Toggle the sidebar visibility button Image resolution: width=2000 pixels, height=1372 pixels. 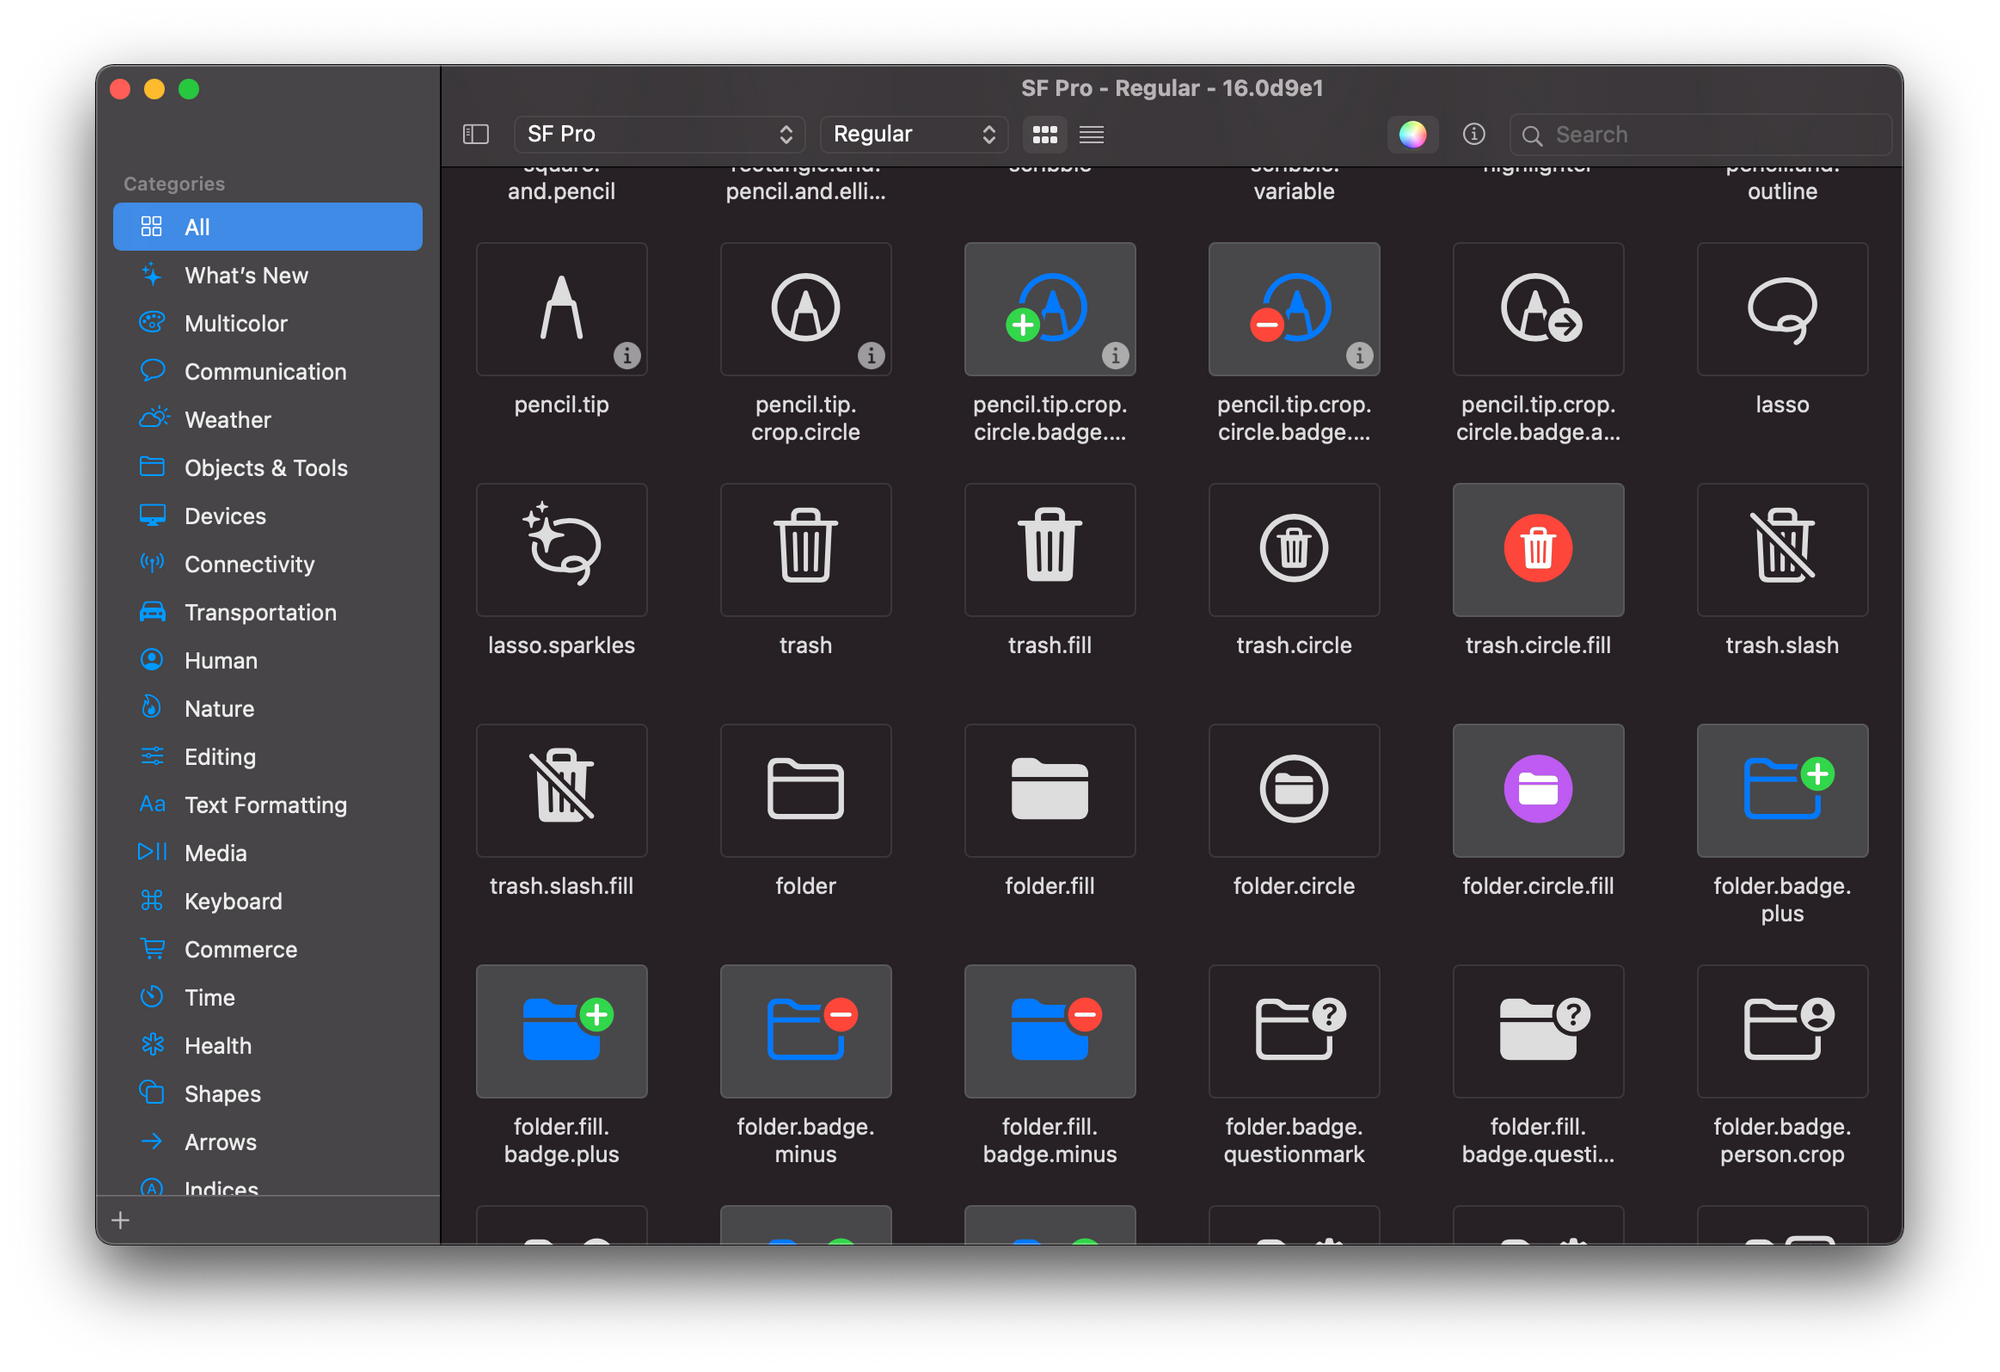(476, 134)
